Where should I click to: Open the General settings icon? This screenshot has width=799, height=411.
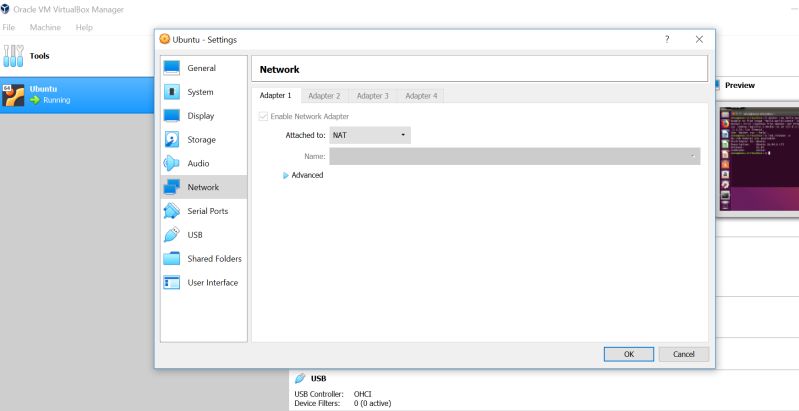tap(172, 68)
